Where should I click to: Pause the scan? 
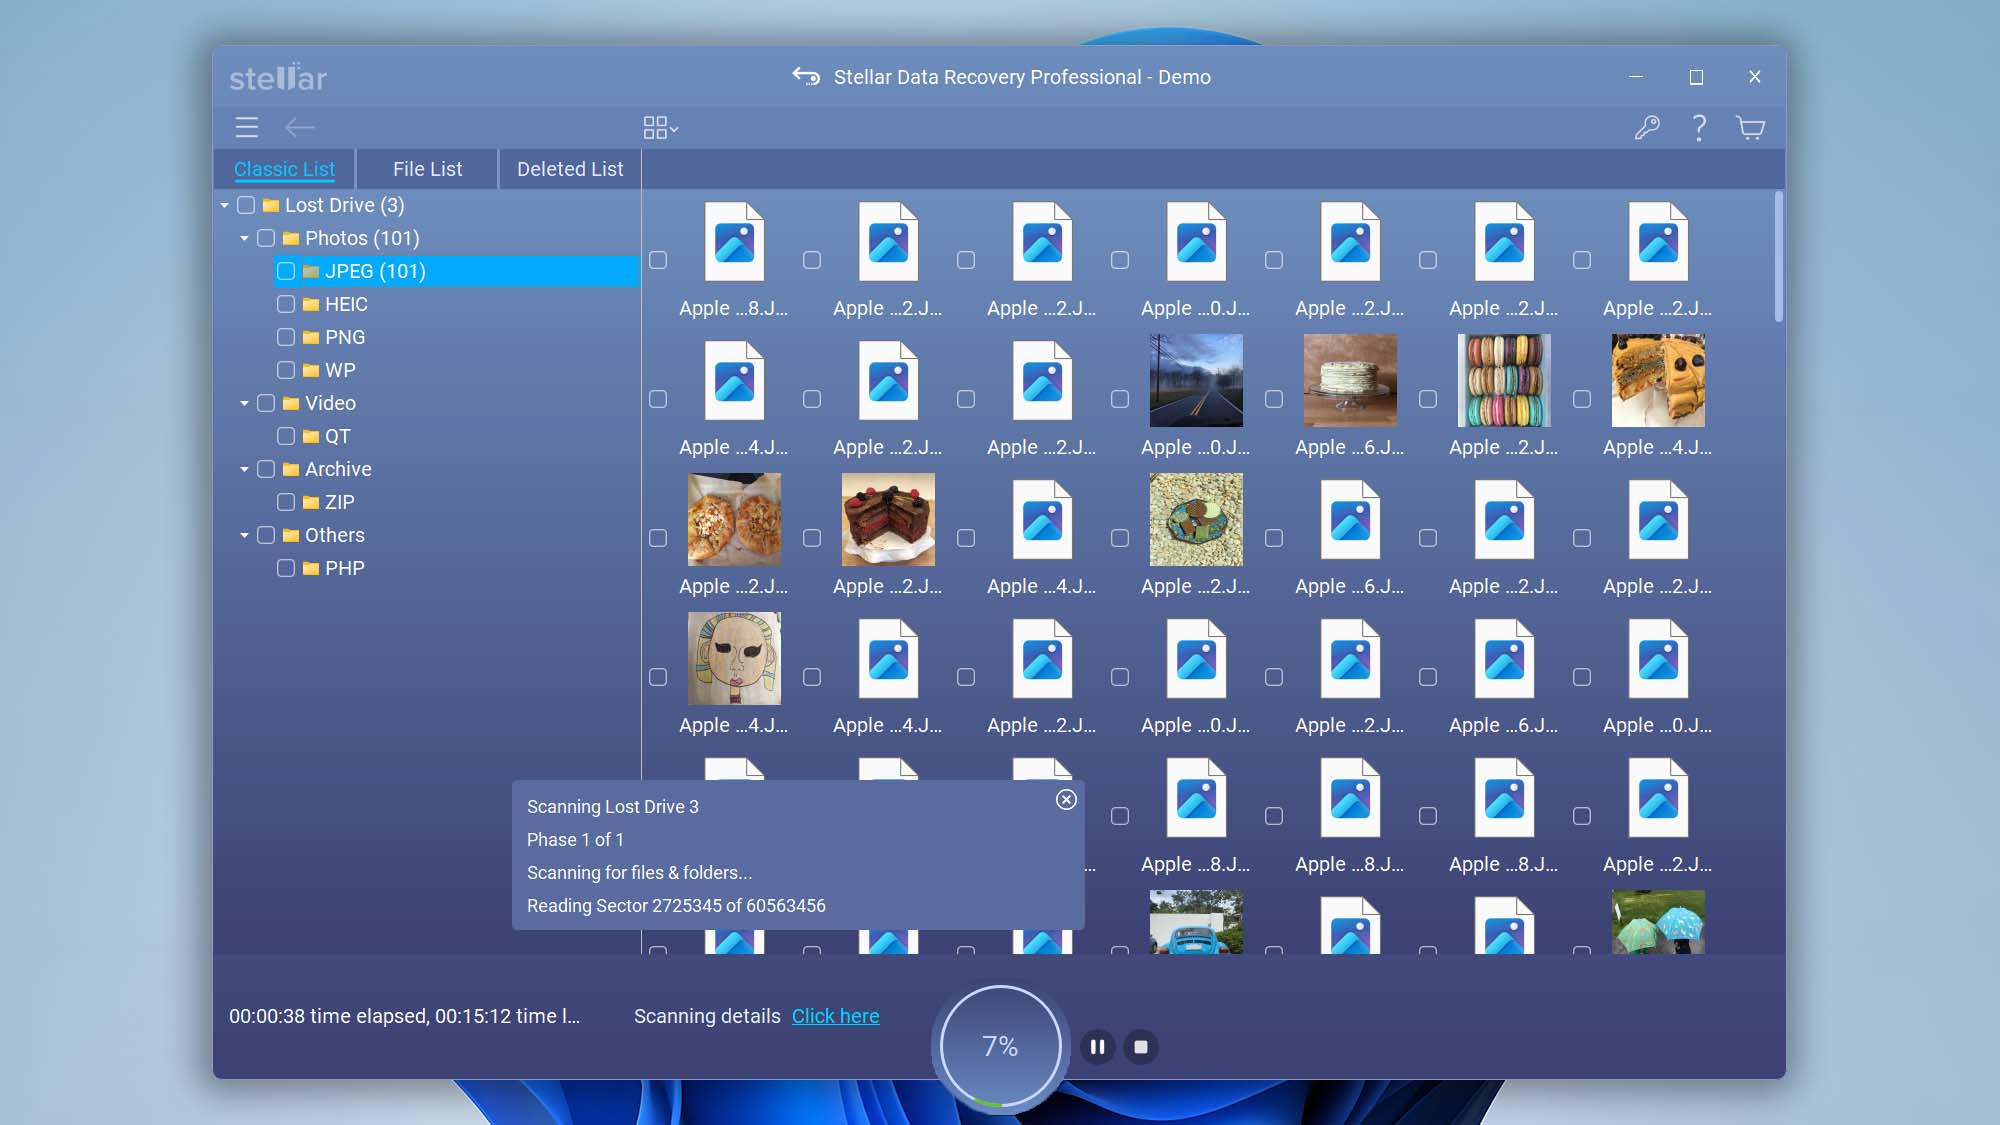coord(1097,1047)
